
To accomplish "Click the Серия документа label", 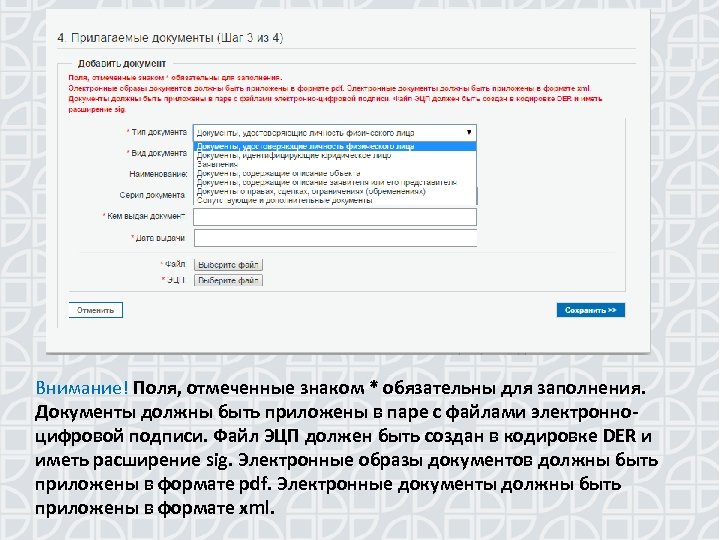I will pos(152,195).
